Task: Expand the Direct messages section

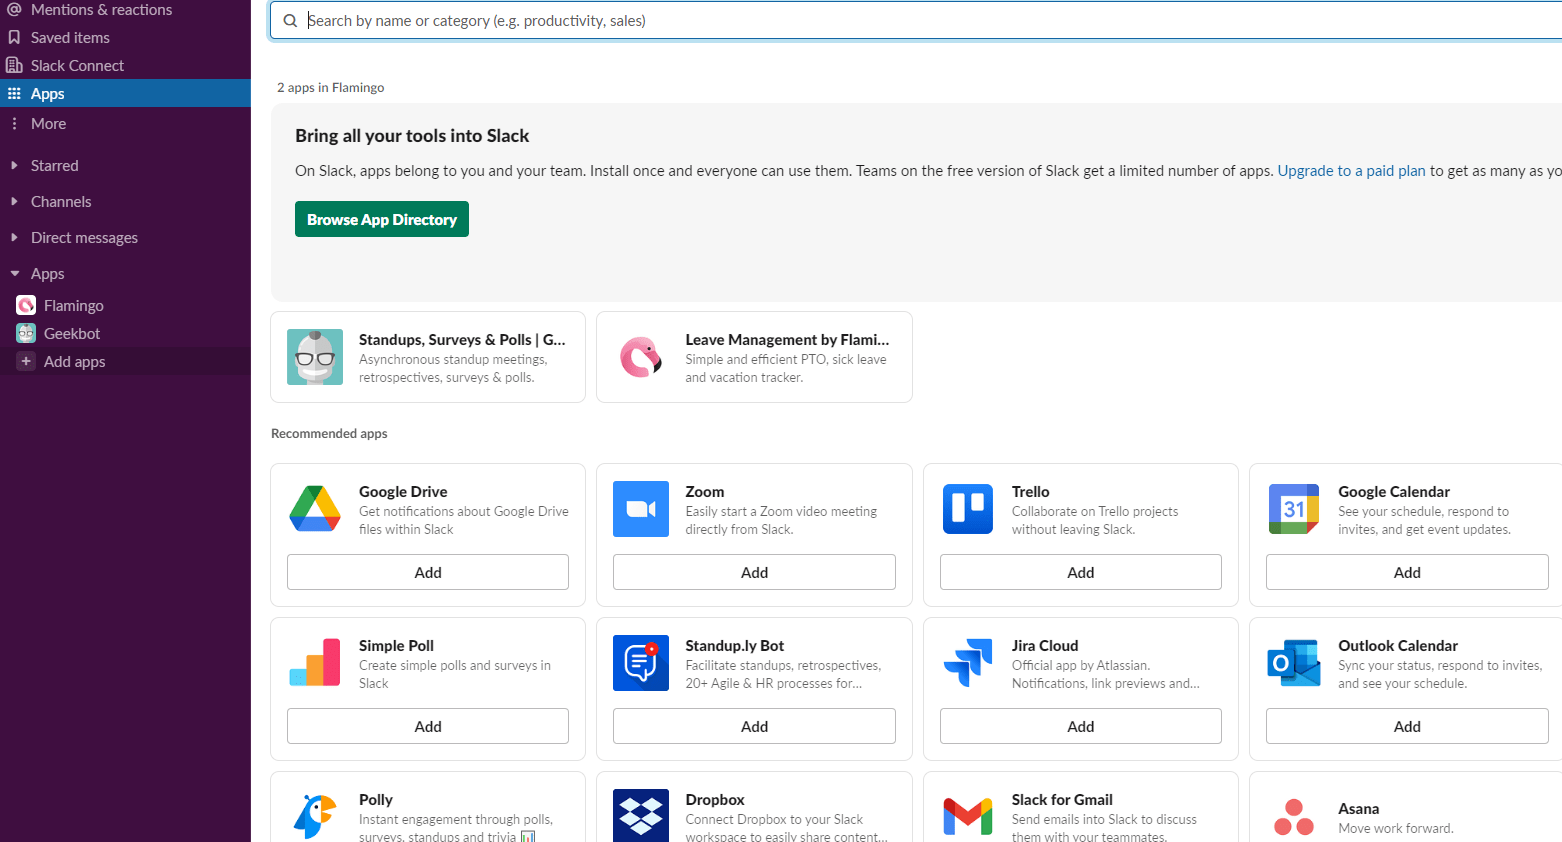Action: pyautogui.click(x=16, y=237)
